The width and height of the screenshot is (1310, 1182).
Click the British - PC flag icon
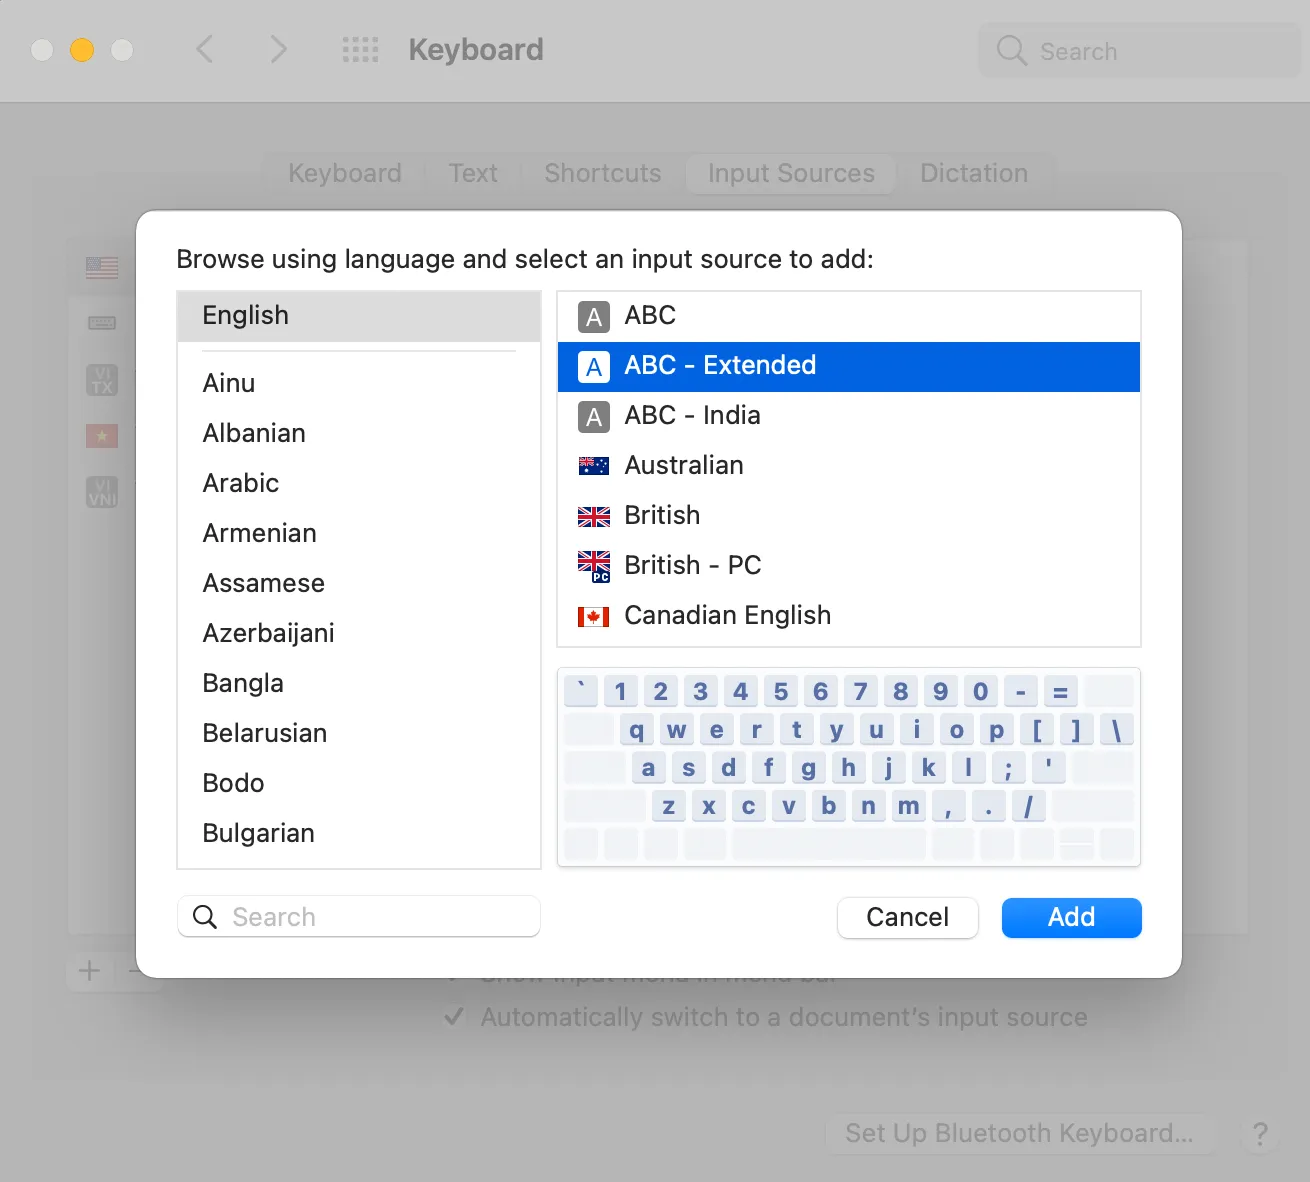pos(594,565)
